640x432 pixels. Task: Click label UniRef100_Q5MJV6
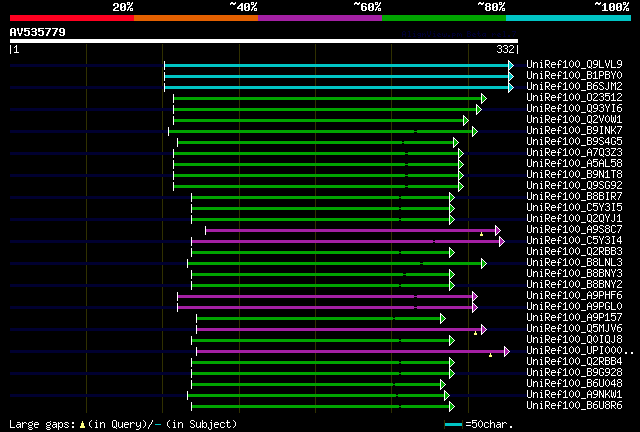pyautogui.click(x=574, y=329)
